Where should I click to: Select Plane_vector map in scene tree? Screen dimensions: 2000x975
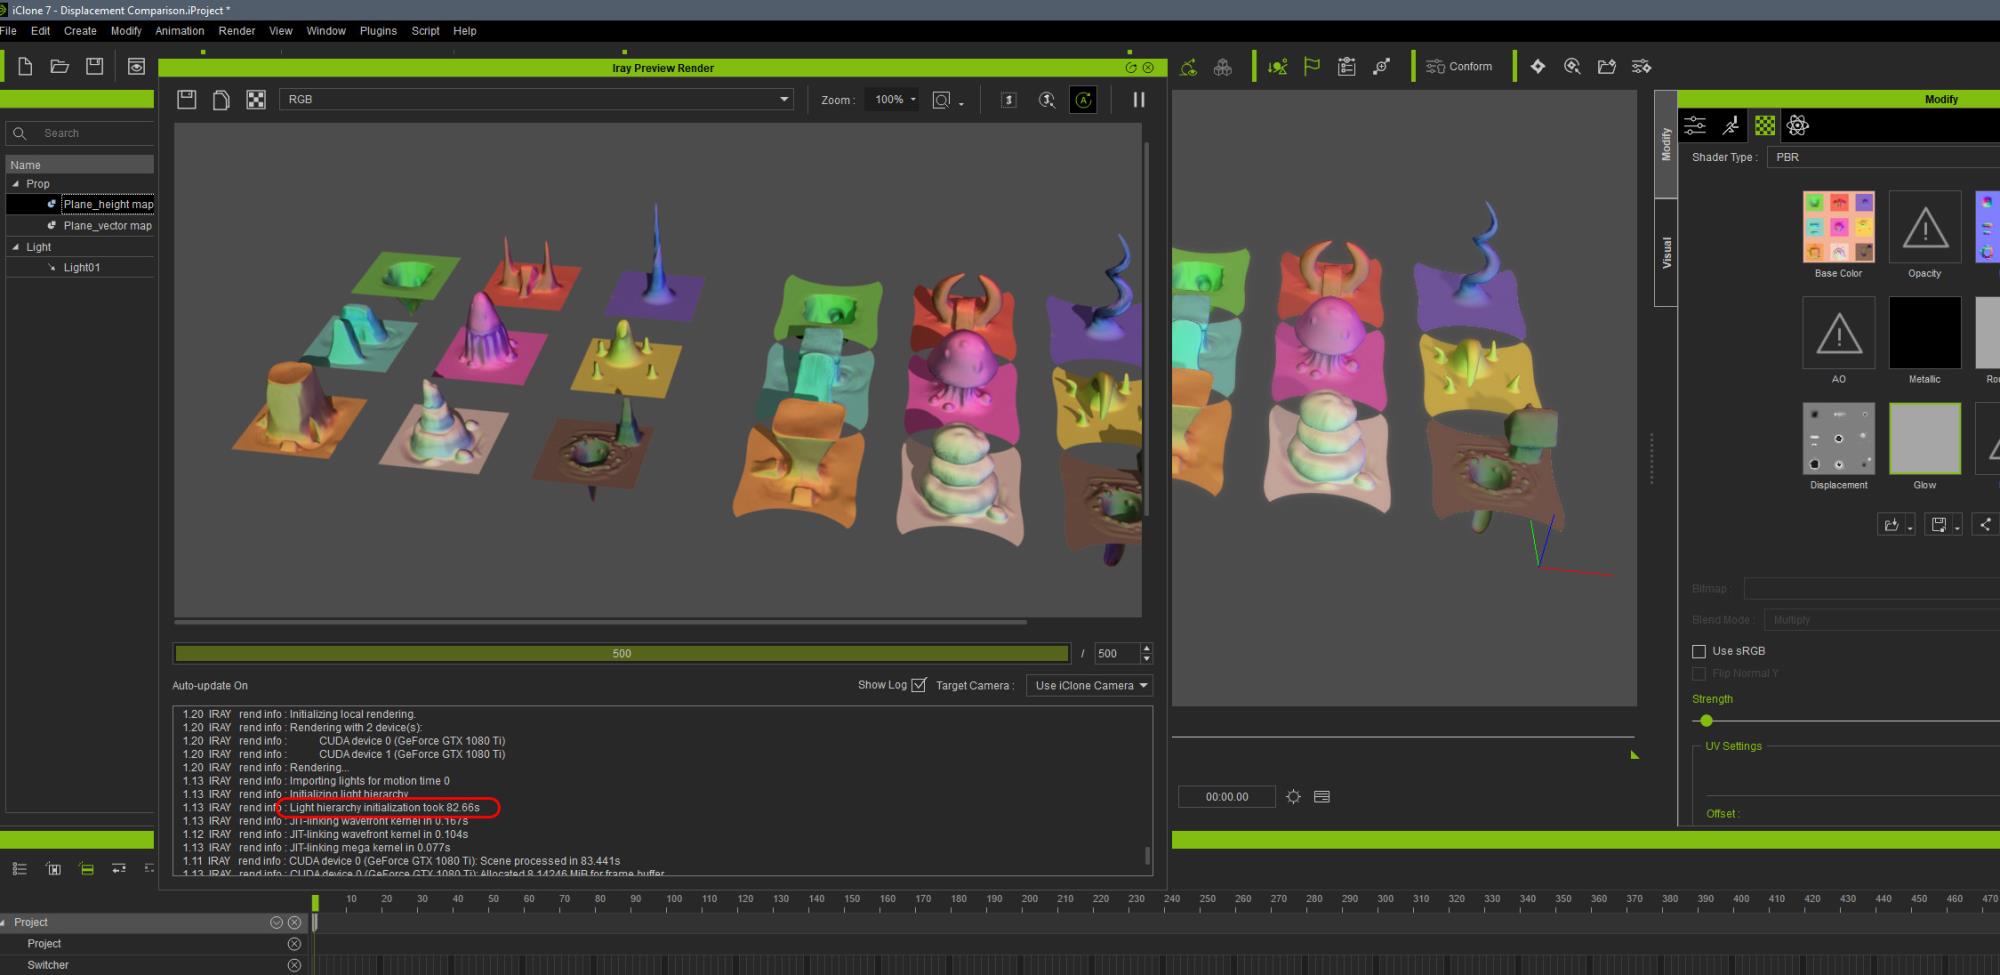coord(107,226)
